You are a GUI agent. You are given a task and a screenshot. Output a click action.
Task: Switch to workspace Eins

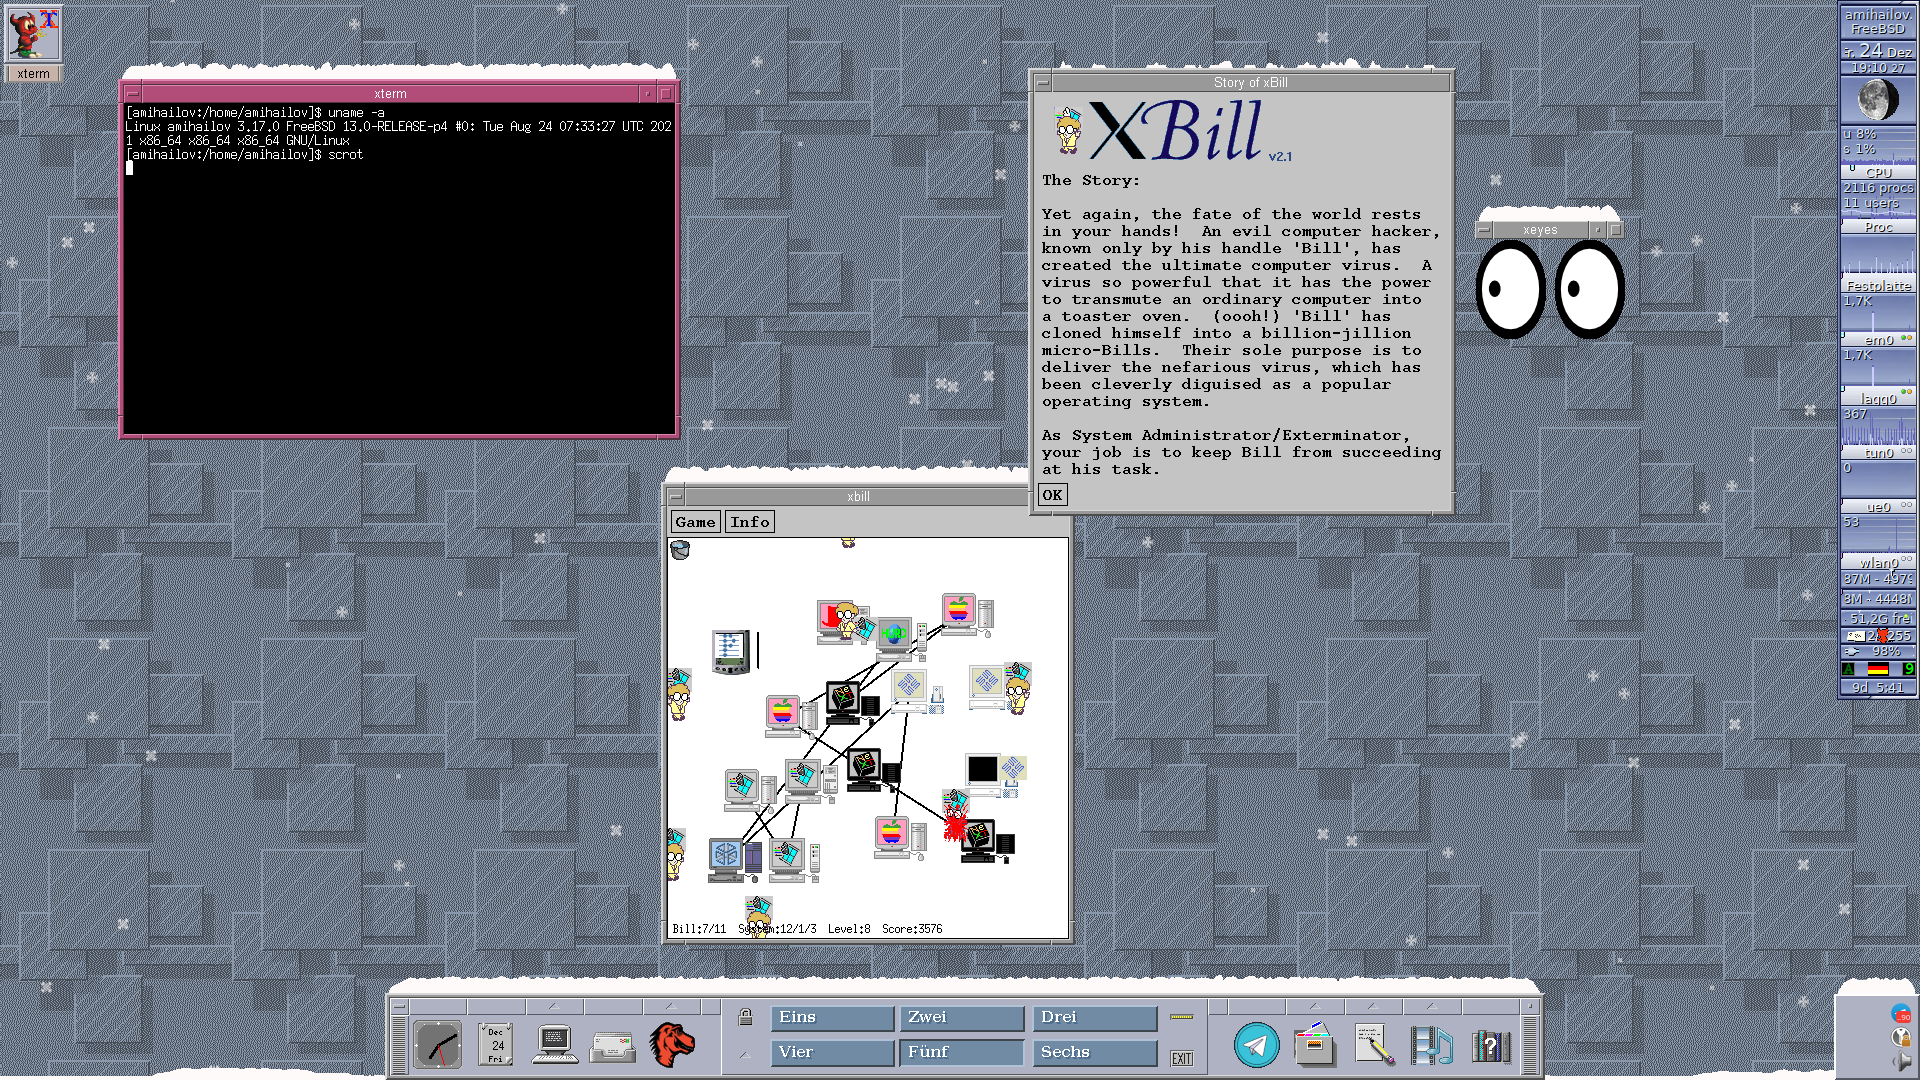(x=832, y=1018)
